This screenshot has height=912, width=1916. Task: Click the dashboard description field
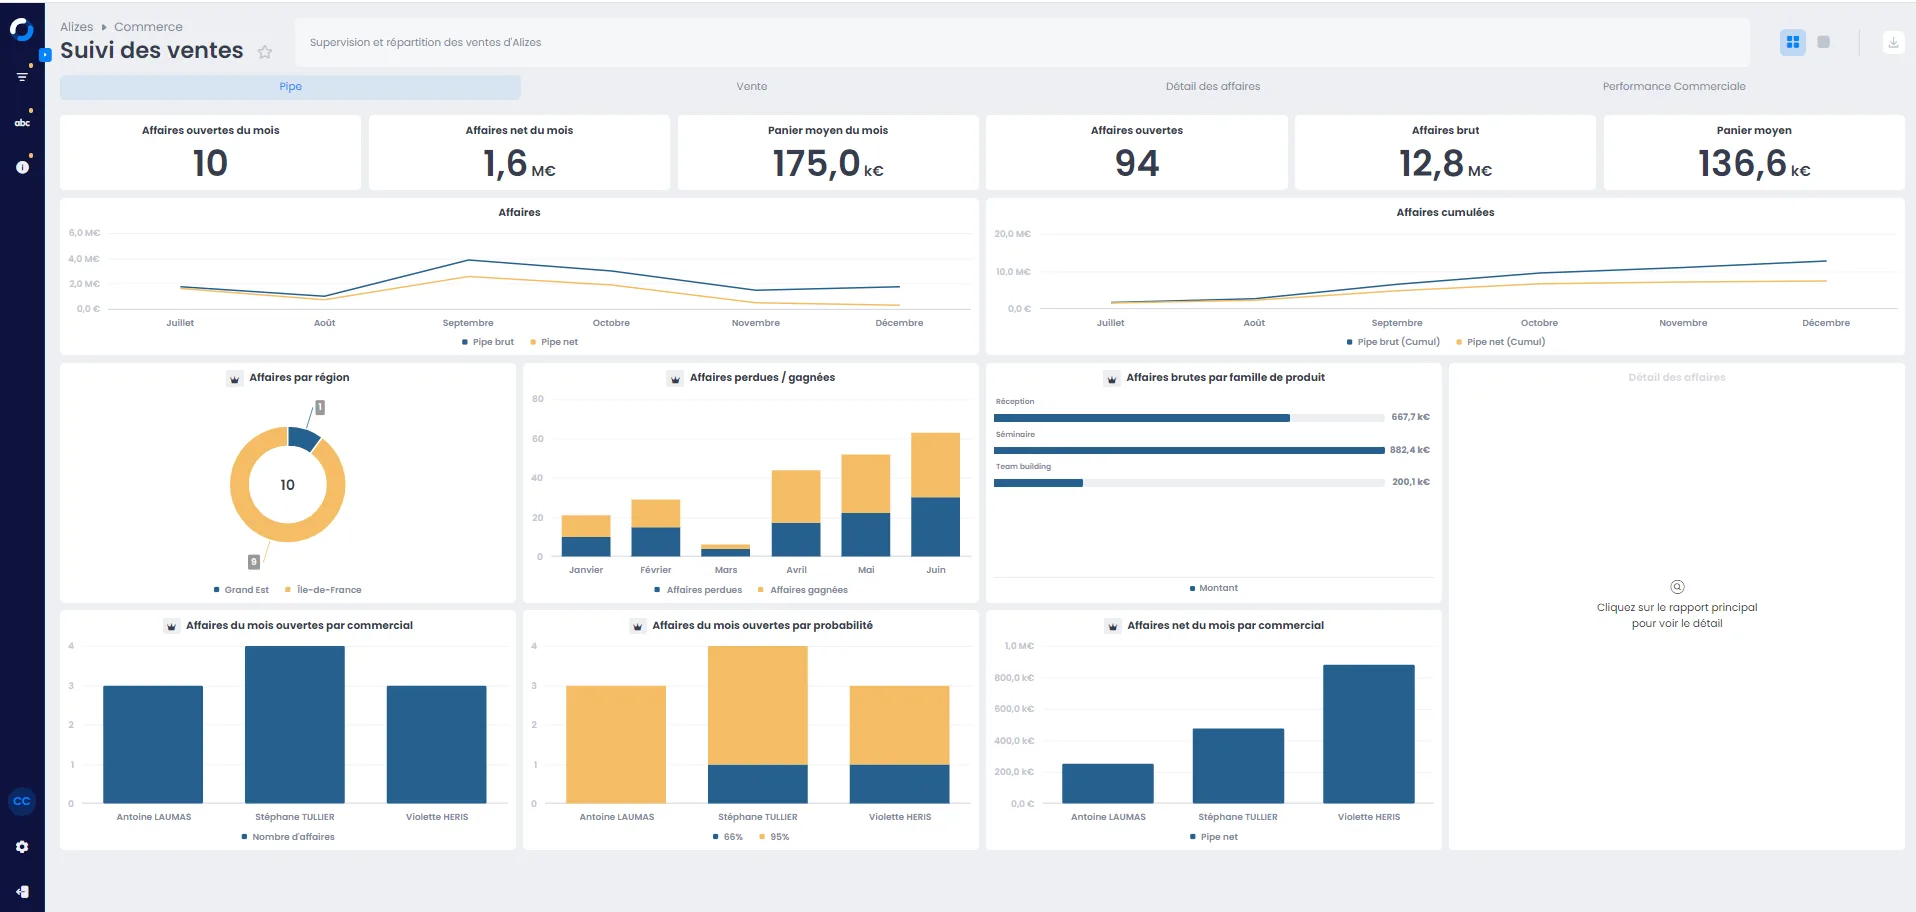coord(1022,43)
